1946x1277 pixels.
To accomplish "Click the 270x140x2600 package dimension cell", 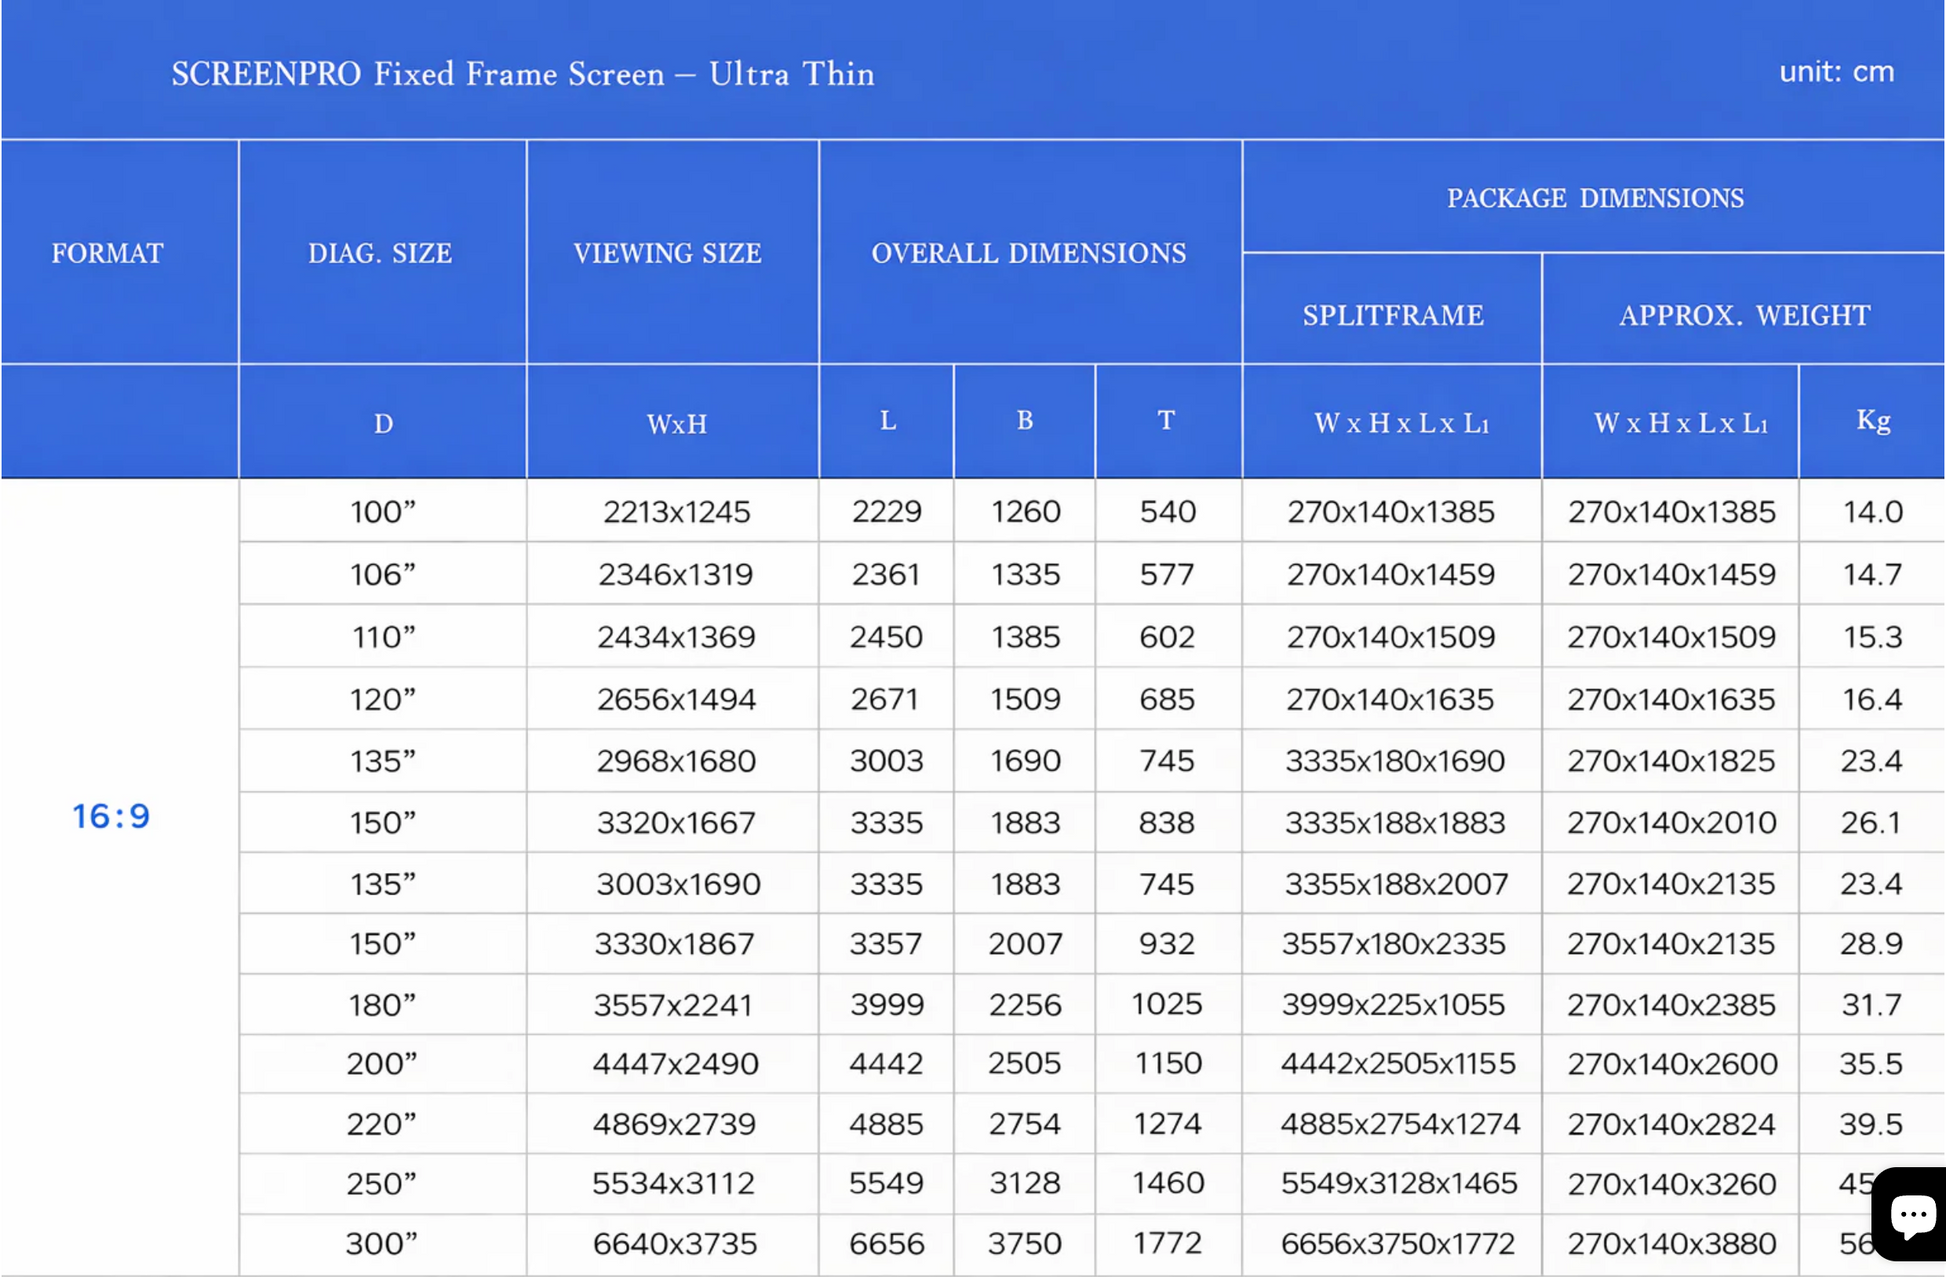I will point(1672,1064).
